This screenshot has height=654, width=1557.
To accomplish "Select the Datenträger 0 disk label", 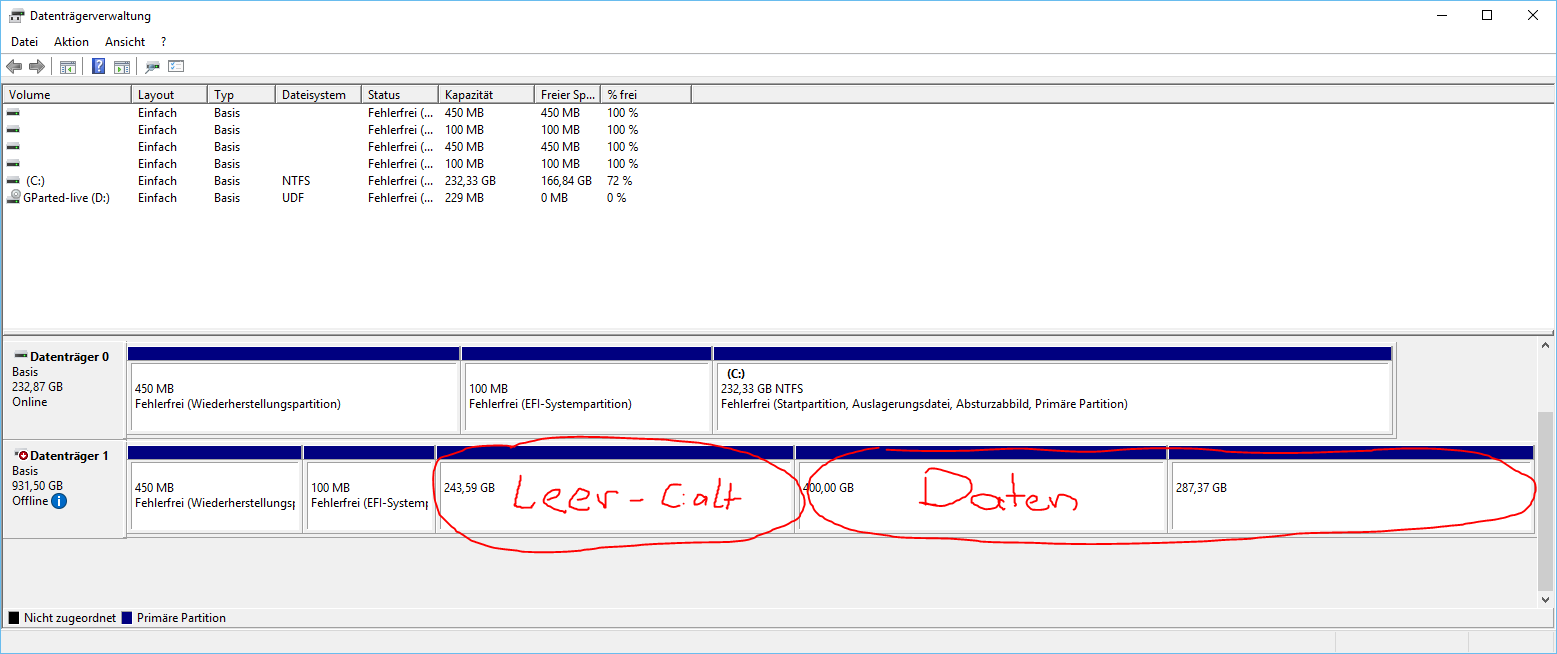I will pyautogui.click(x=64, y=388).
